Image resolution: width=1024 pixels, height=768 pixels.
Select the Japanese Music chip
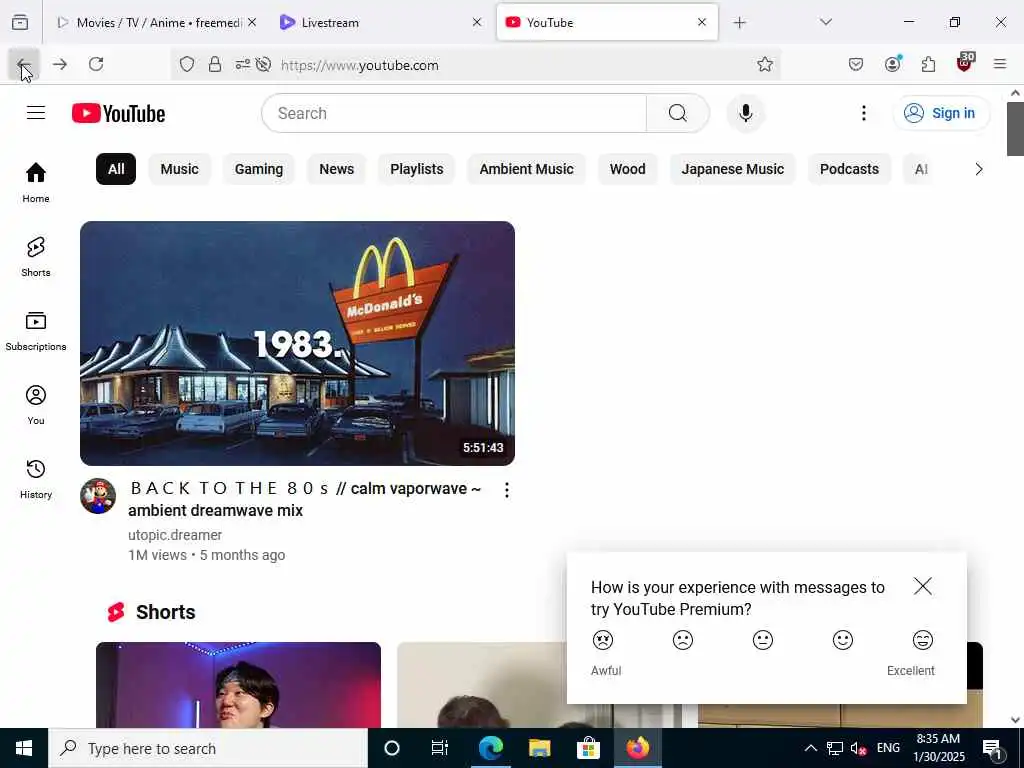click(733, 169)
